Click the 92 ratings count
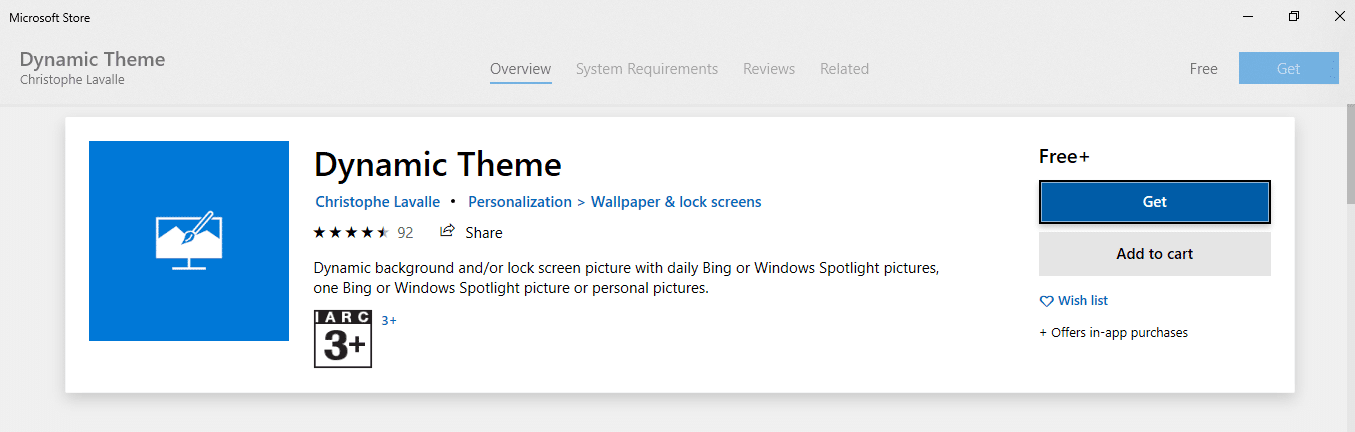 (x=405, y=232)
